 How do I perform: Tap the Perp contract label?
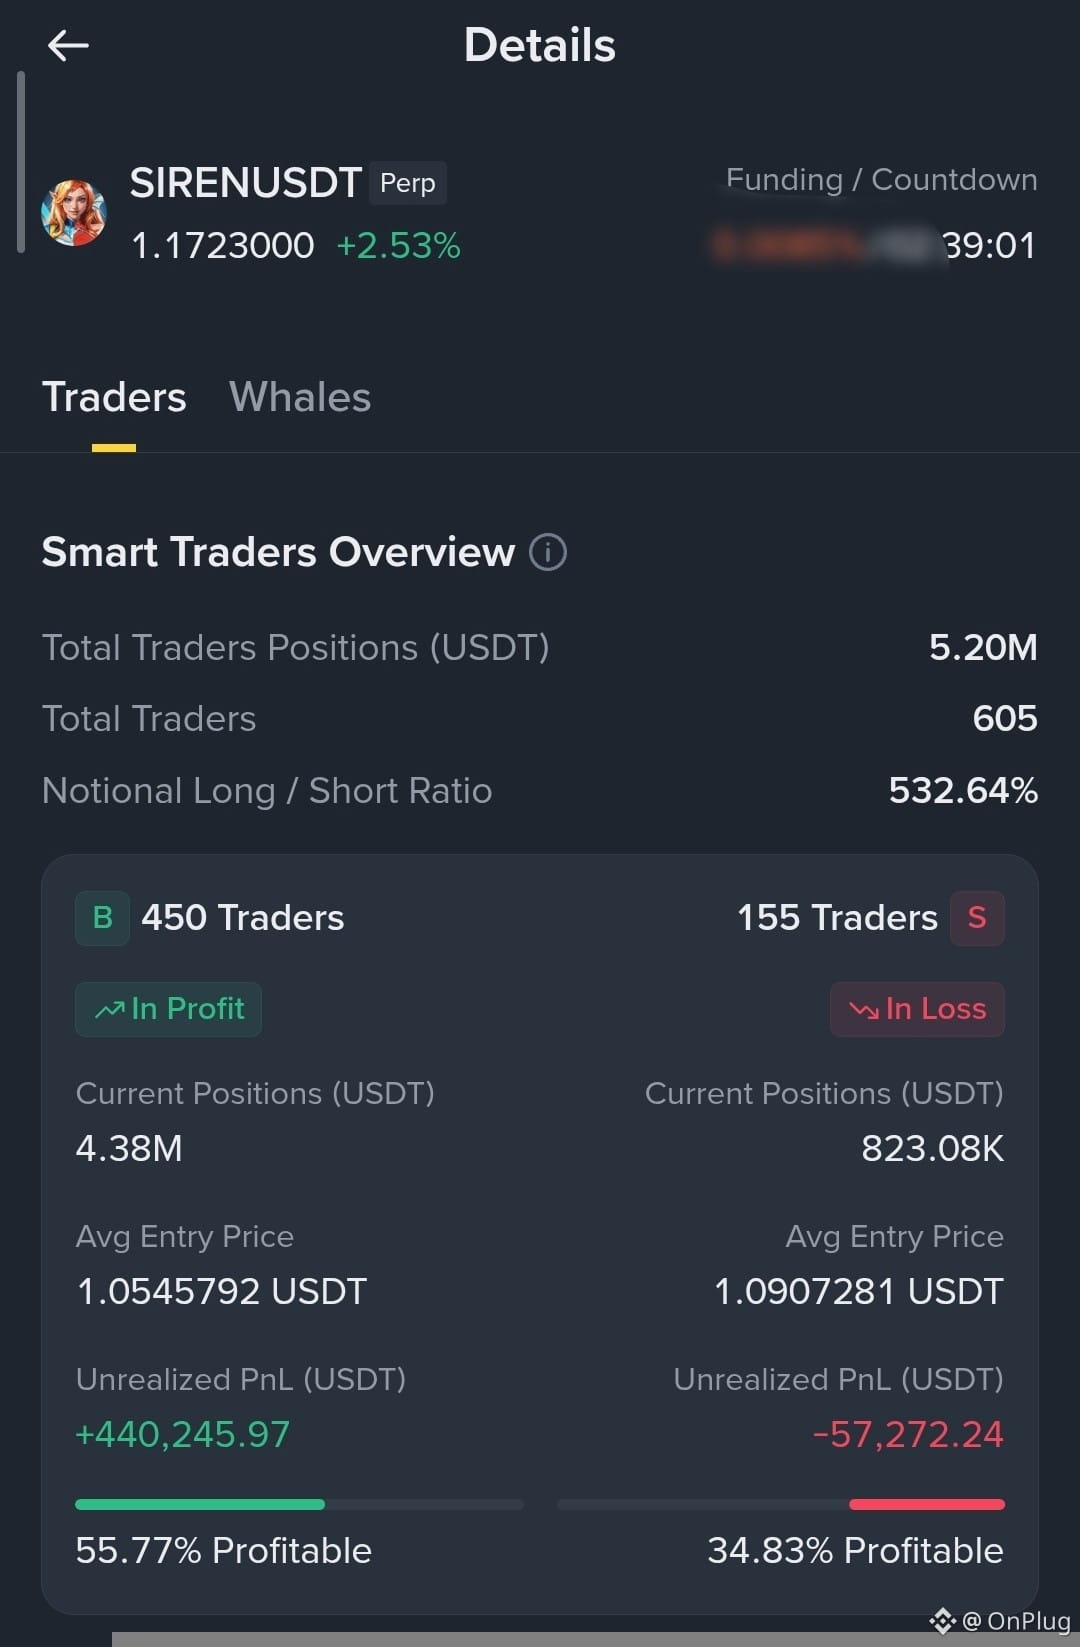point(408,183)
